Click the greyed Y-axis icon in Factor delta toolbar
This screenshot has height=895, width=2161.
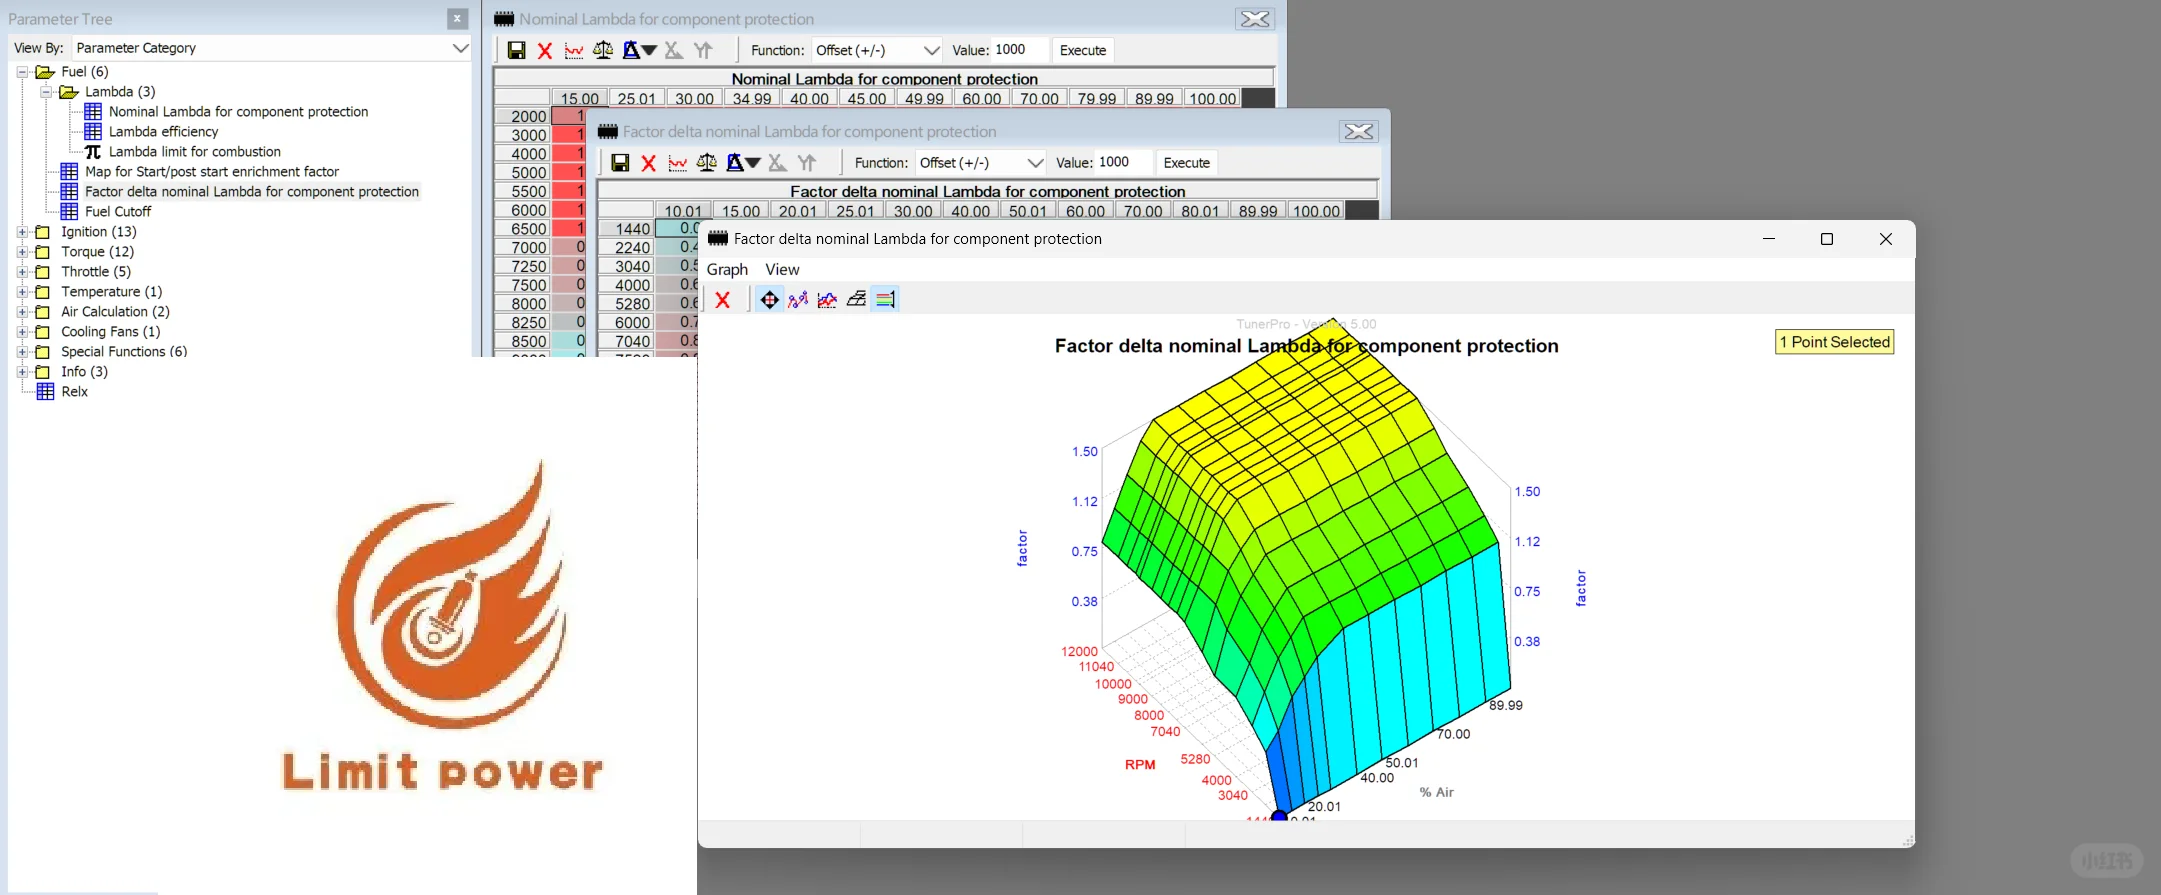(807, 163)
